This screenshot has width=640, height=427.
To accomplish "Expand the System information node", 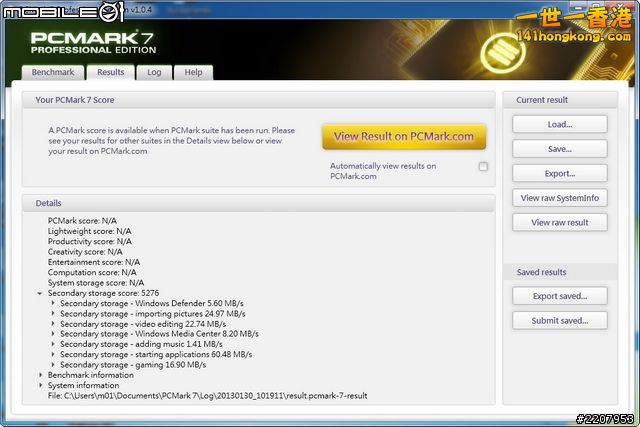I will coord(41,385).
